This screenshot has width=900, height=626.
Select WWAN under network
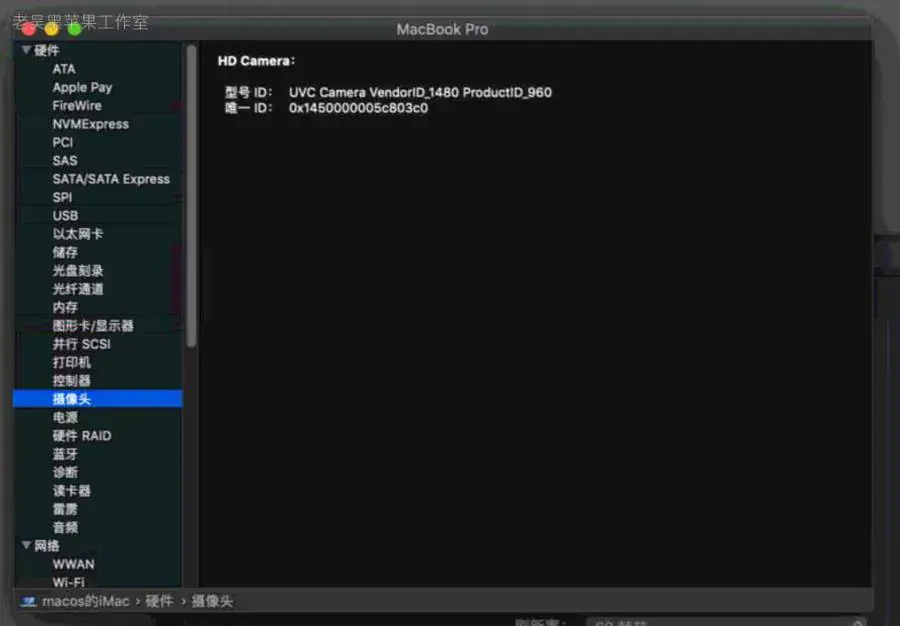[x=73, y=564]
